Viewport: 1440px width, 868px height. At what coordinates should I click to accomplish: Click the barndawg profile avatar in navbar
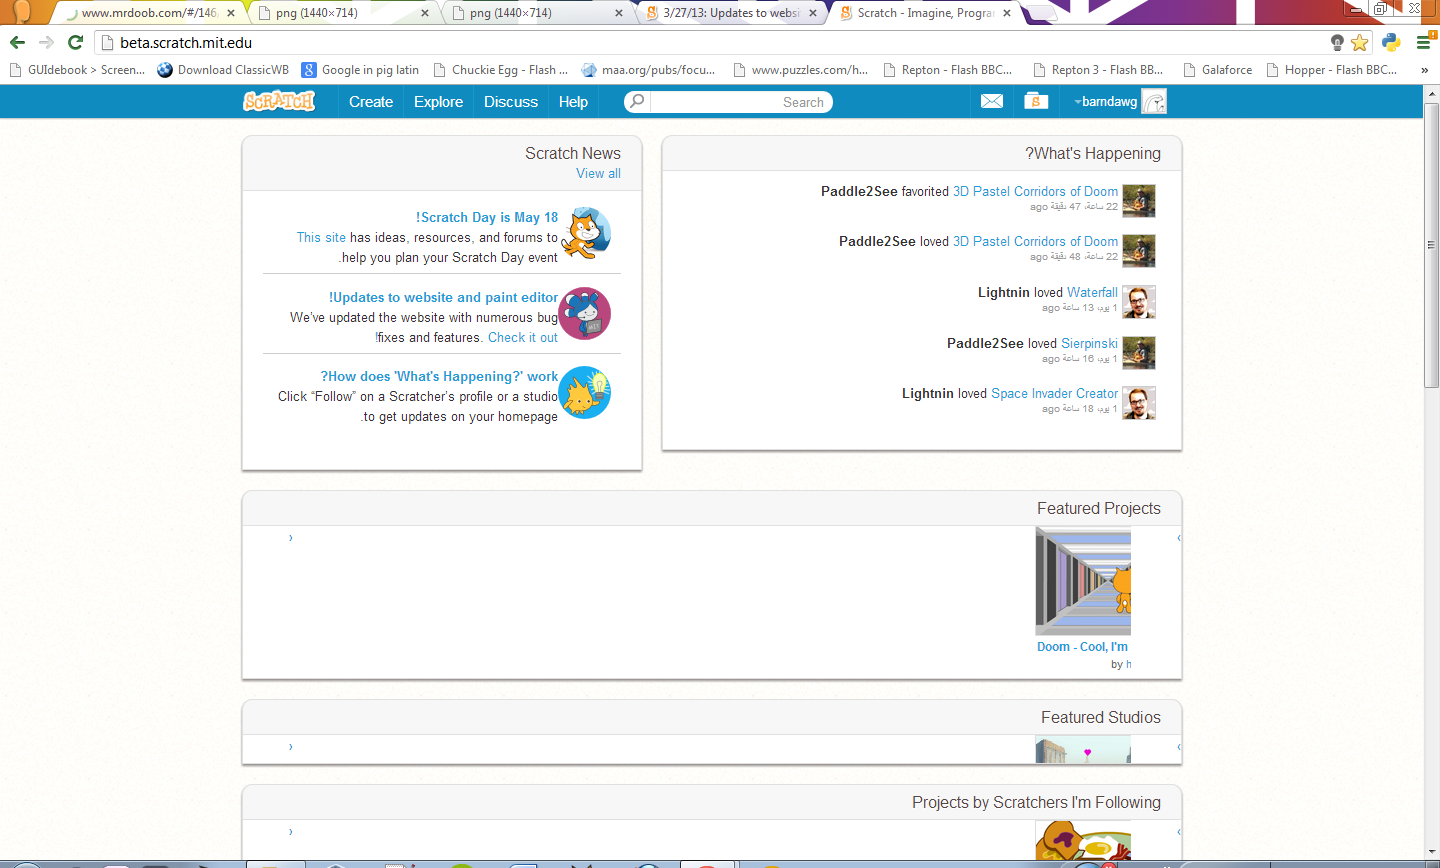(1154, 102)
